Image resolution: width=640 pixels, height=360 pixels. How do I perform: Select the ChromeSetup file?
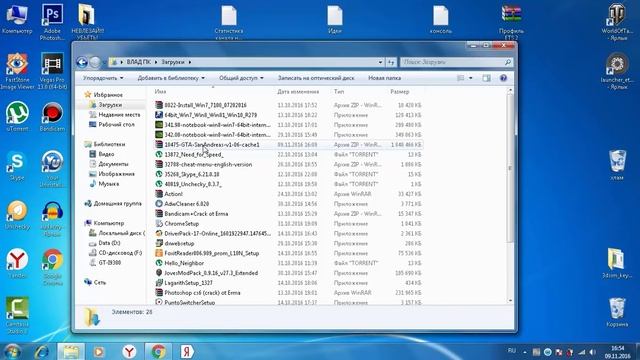182,224
